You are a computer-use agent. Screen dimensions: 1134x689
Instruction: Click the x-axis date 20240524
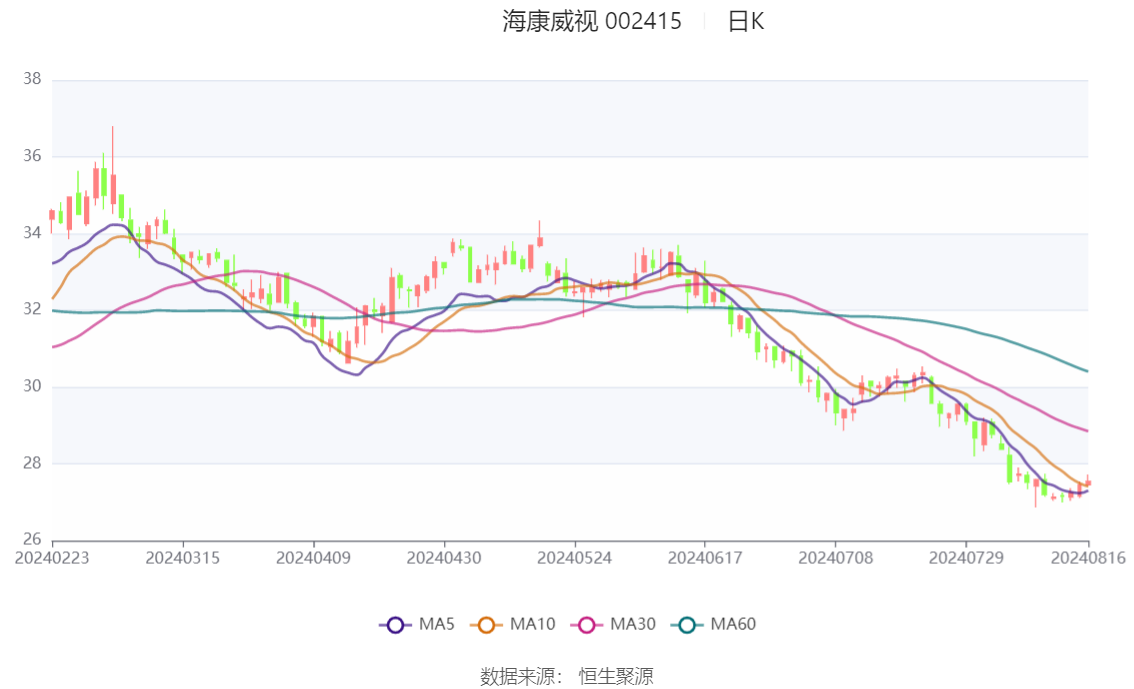pos(574,558)
